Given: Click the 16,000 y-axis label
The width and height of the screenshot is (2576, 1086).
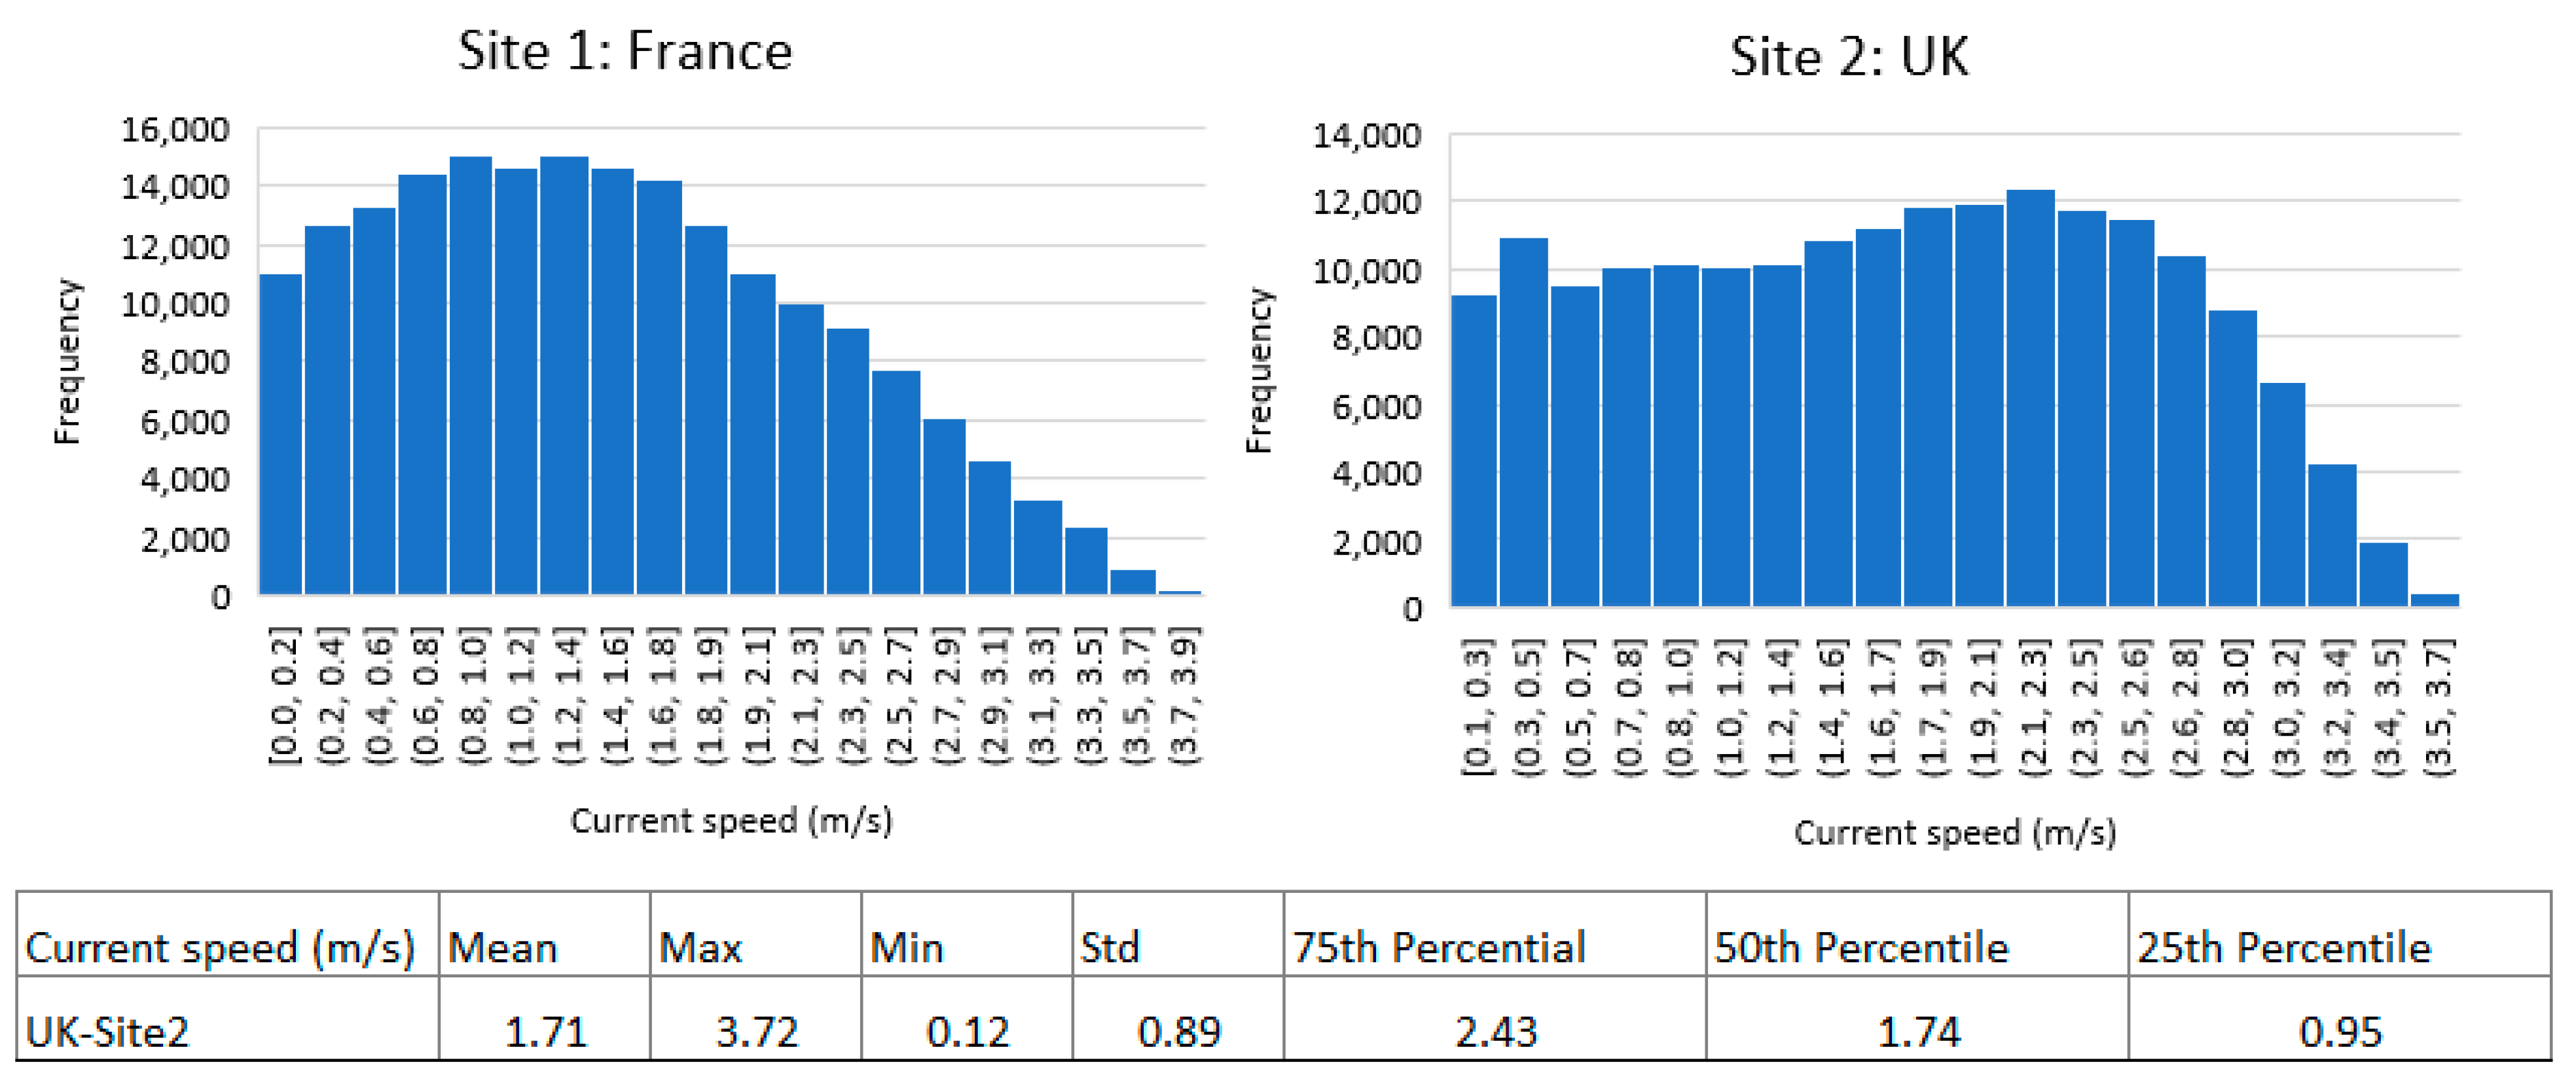Looking at the screenshot, I should (175, 129).
